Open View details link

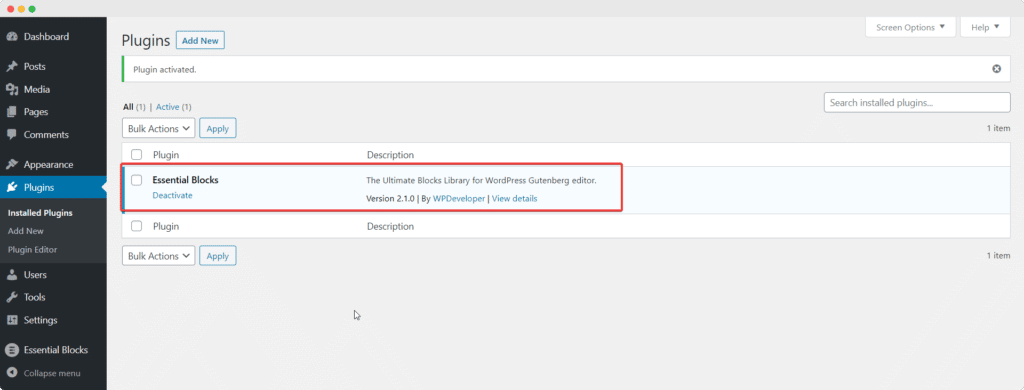pyautogui.click(x=515, y=199)
